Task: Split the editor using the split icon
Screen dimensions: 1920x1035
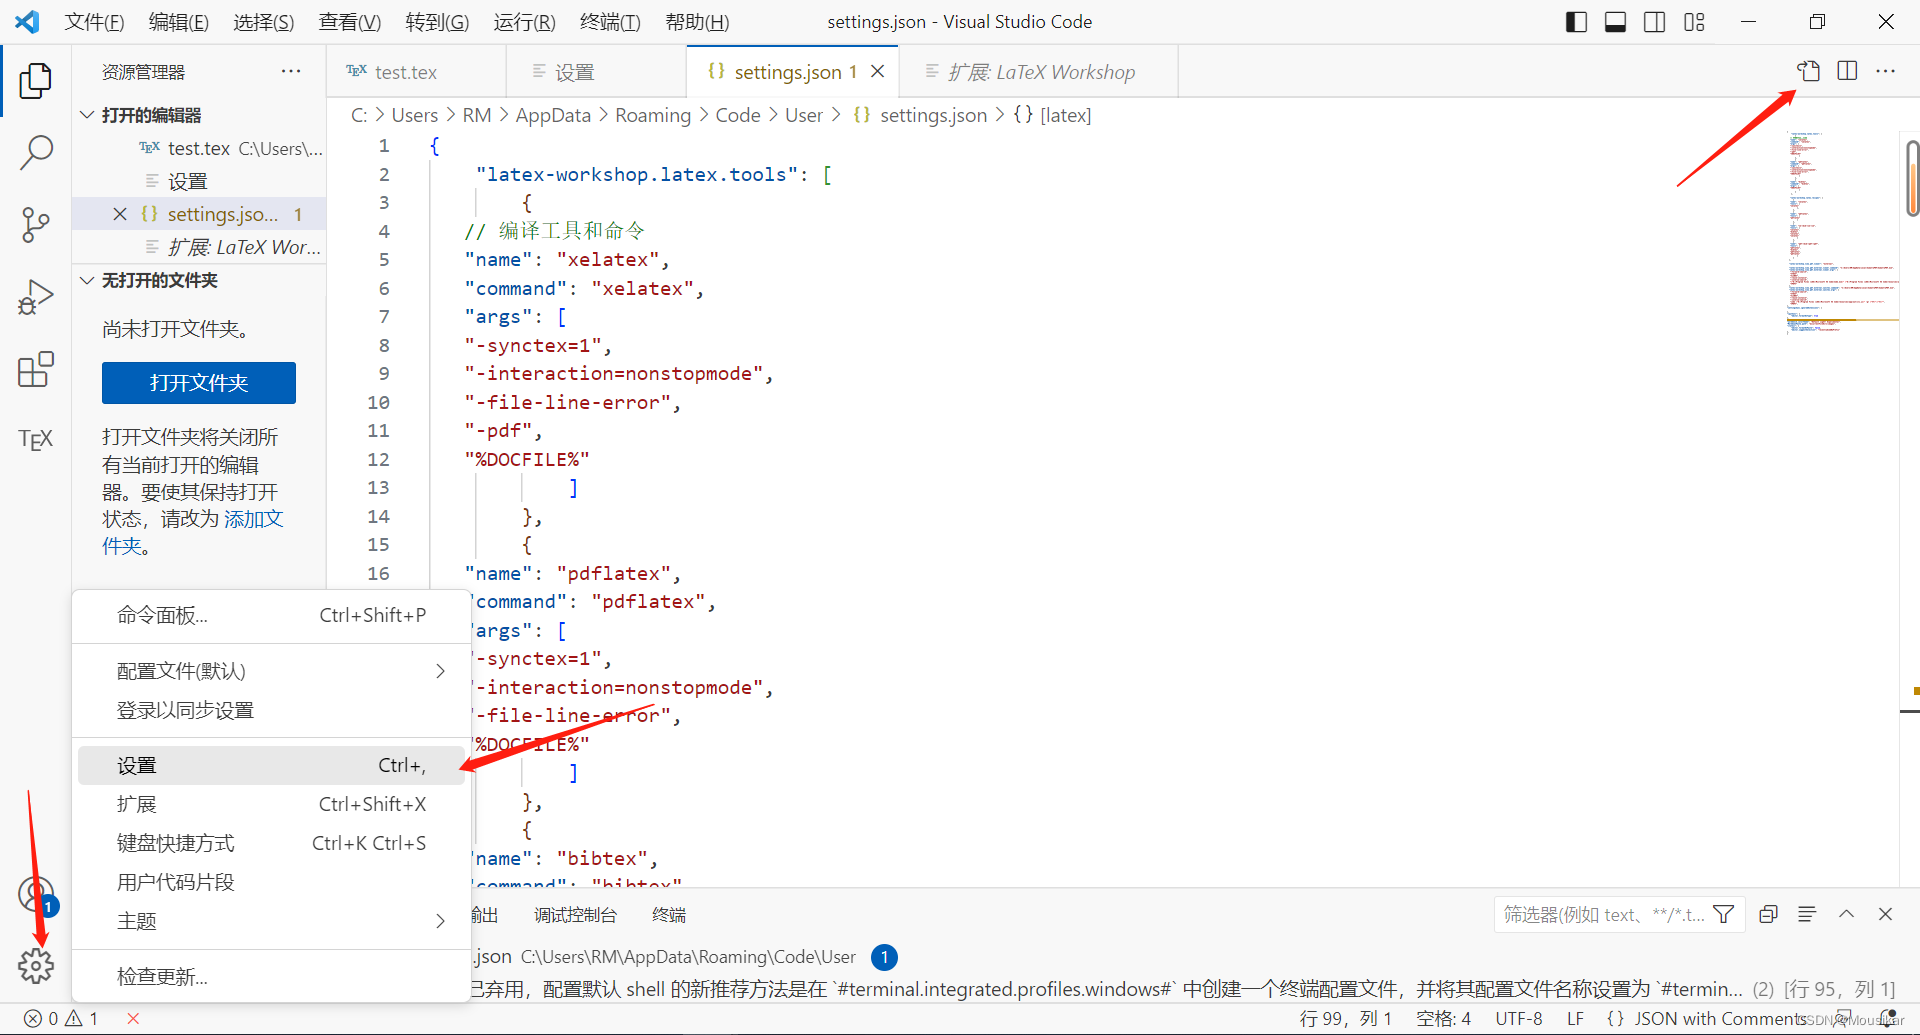Action: coord(1846,71)
